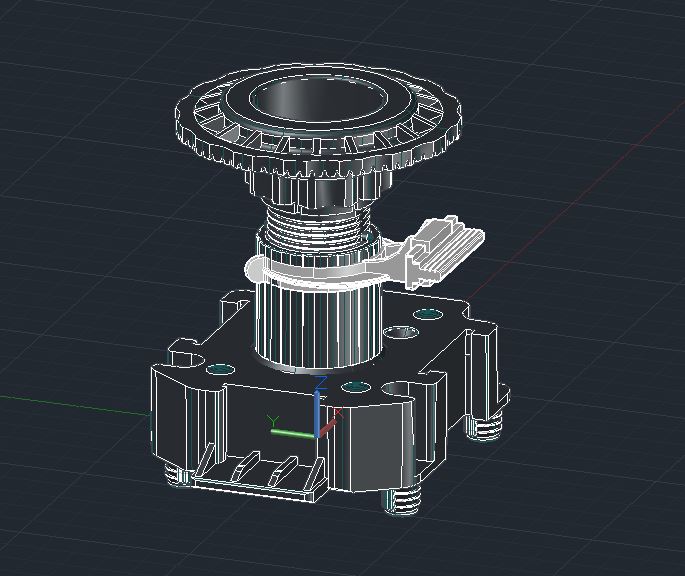Select the screw under the base's left corner
This screenshot has width=685, height=576.
click(x=177, y=475)
